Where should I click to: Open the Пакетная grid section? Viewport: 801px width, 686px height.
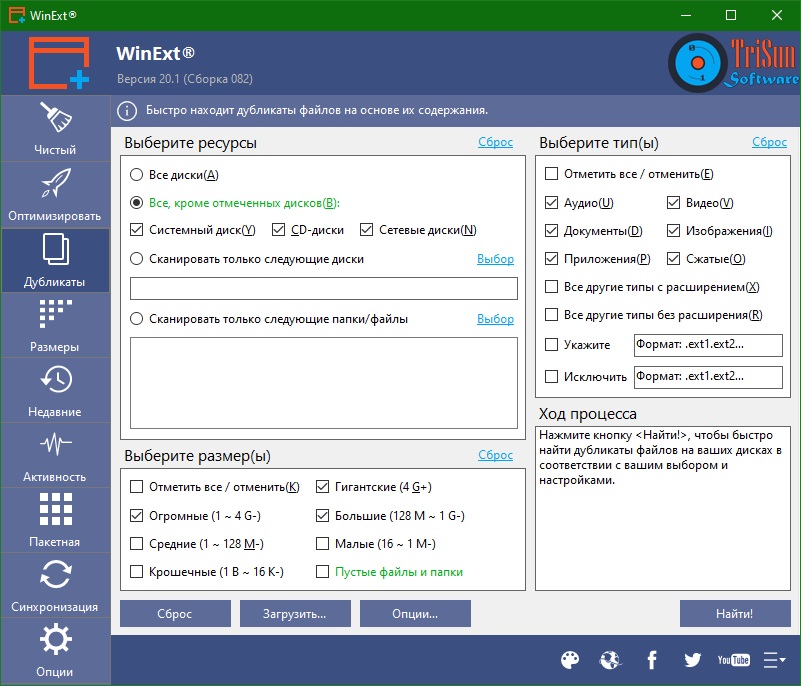pyautogui.click(x=55, y=520)
